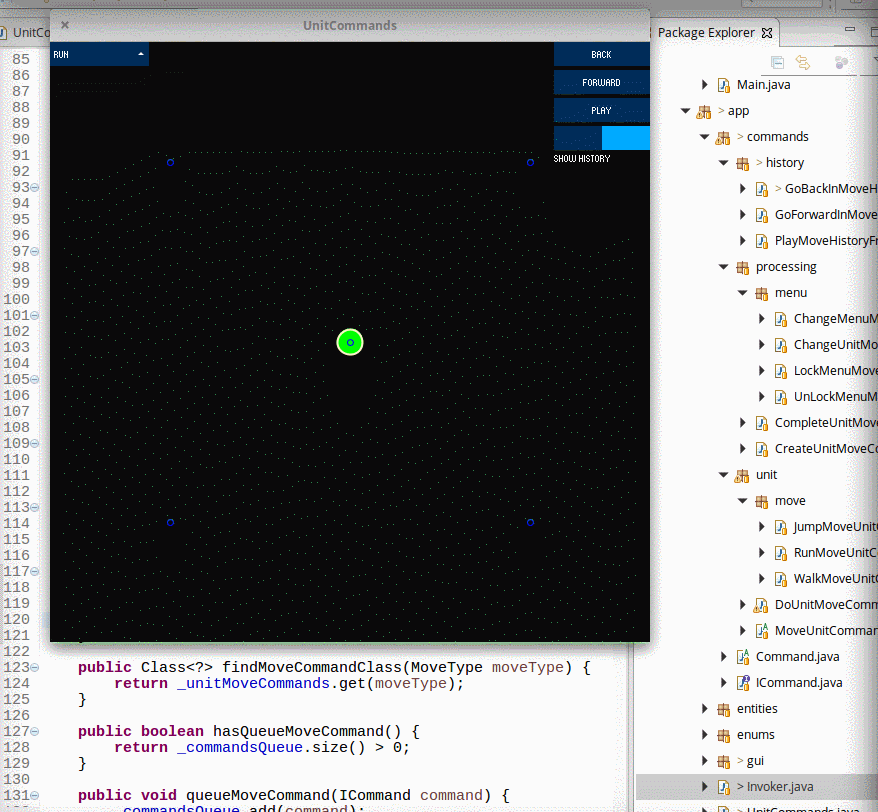Viewport: 878px width, 812px height.
Task: Expand the Invoker.java node
Action: coord(704,786)
